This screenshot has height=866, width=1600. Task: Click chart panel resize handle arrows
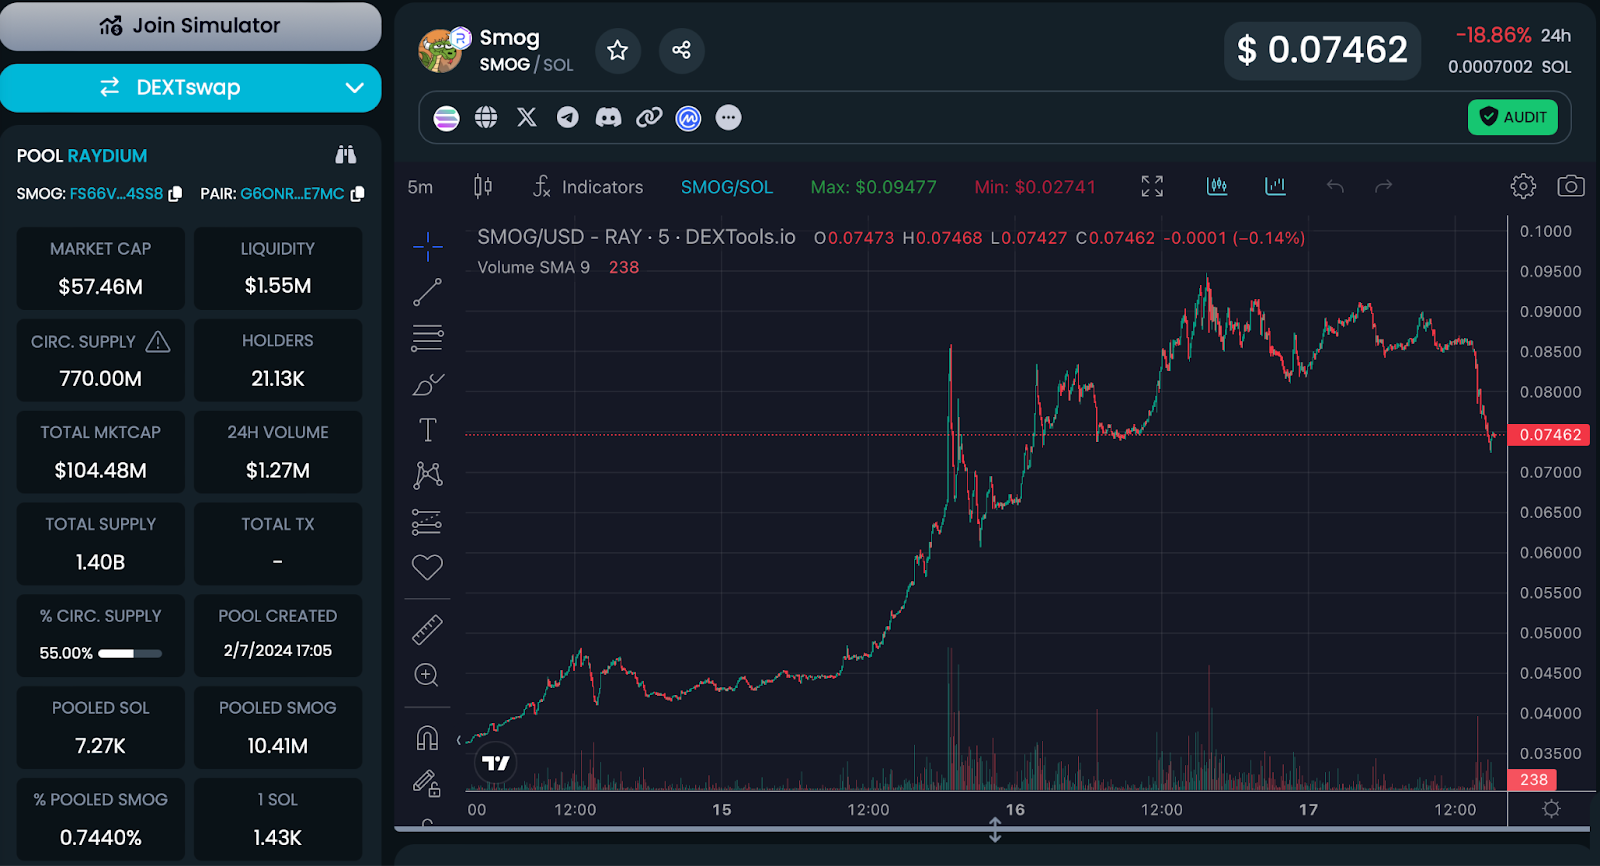click(x=995, y=829)
